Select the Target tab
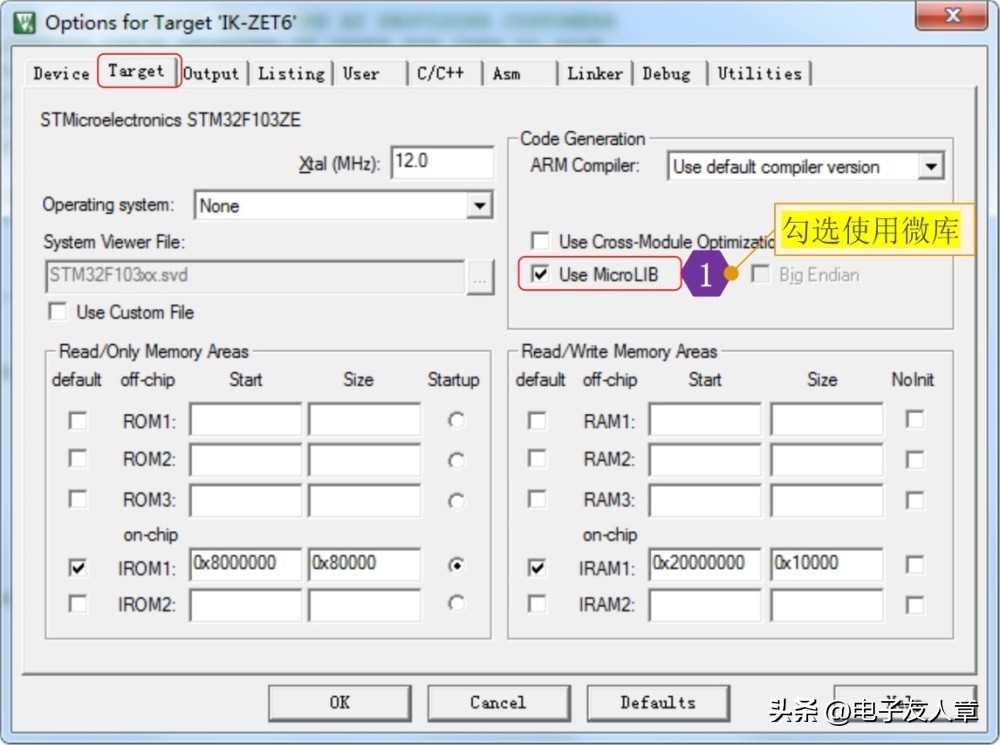This screenshot has width=1000, height=745. [136, 71]
